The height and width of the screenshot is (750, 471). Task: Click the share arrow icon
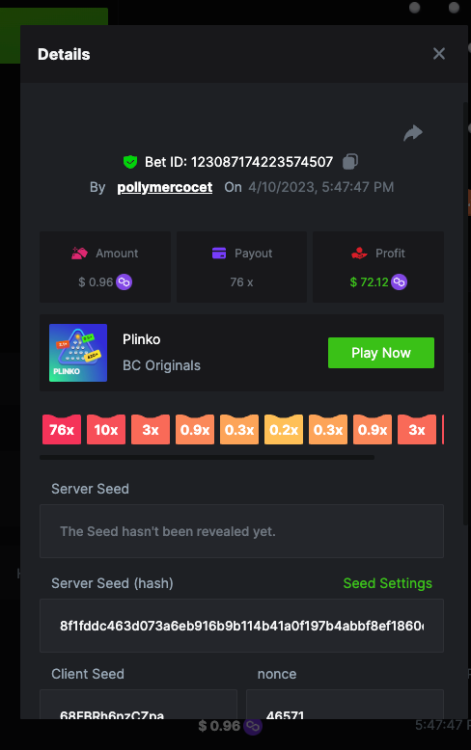tap(413, 132)
